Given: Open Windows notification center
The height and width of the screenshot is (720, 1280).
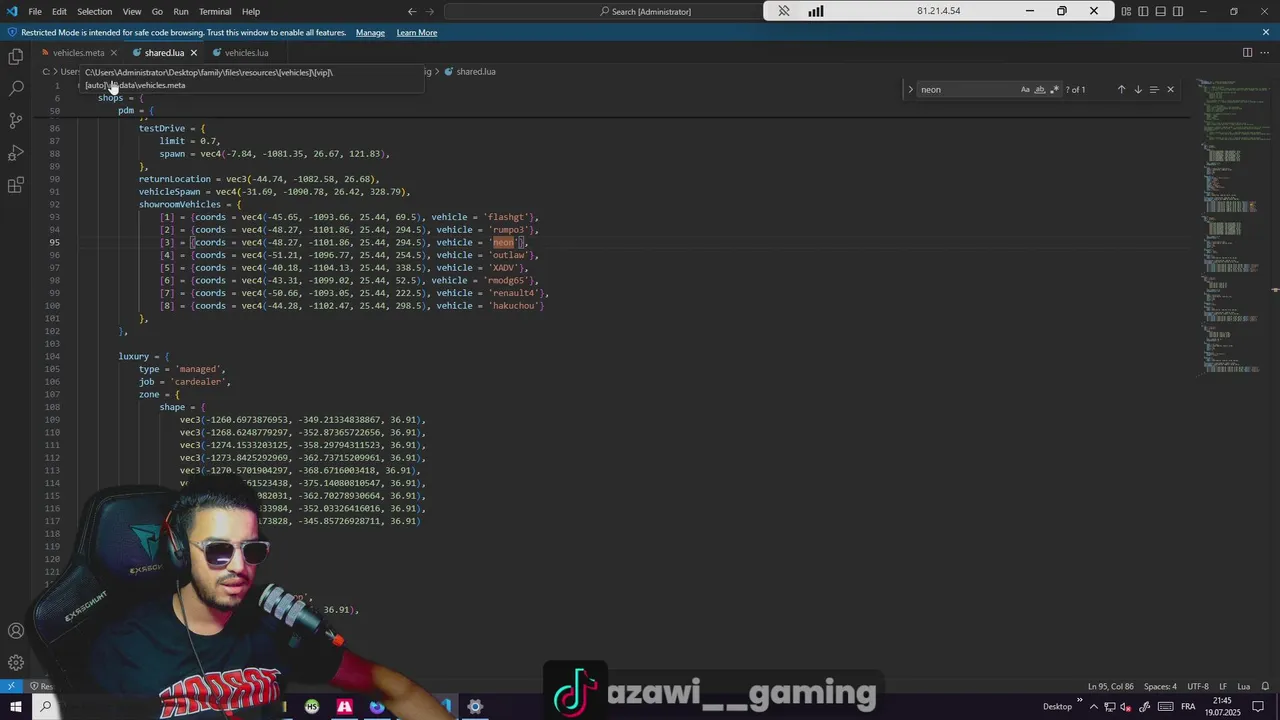Looking at the screenshot, I should 1258,707.
